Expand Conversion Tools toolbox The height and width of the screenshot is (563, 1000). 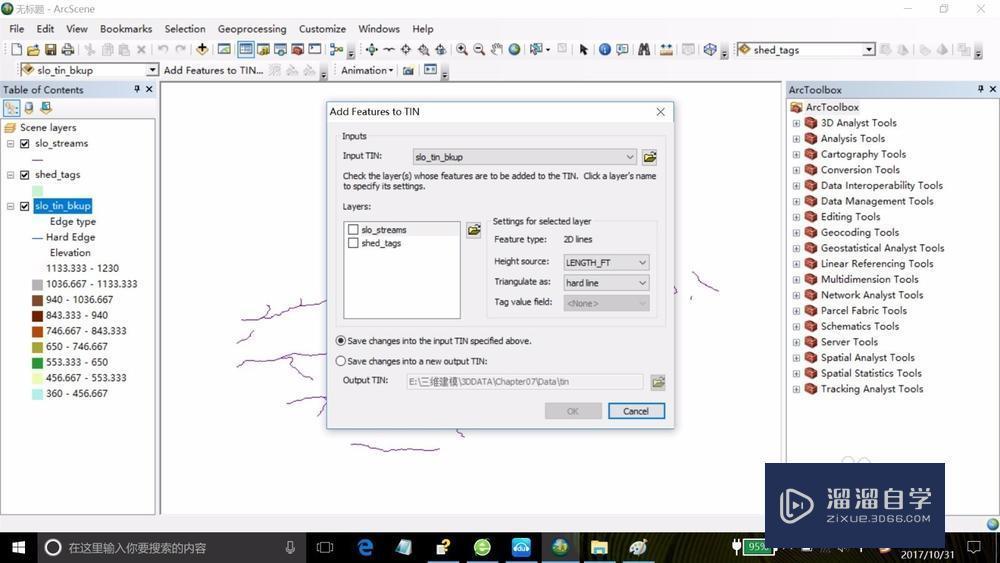(796, 170)
